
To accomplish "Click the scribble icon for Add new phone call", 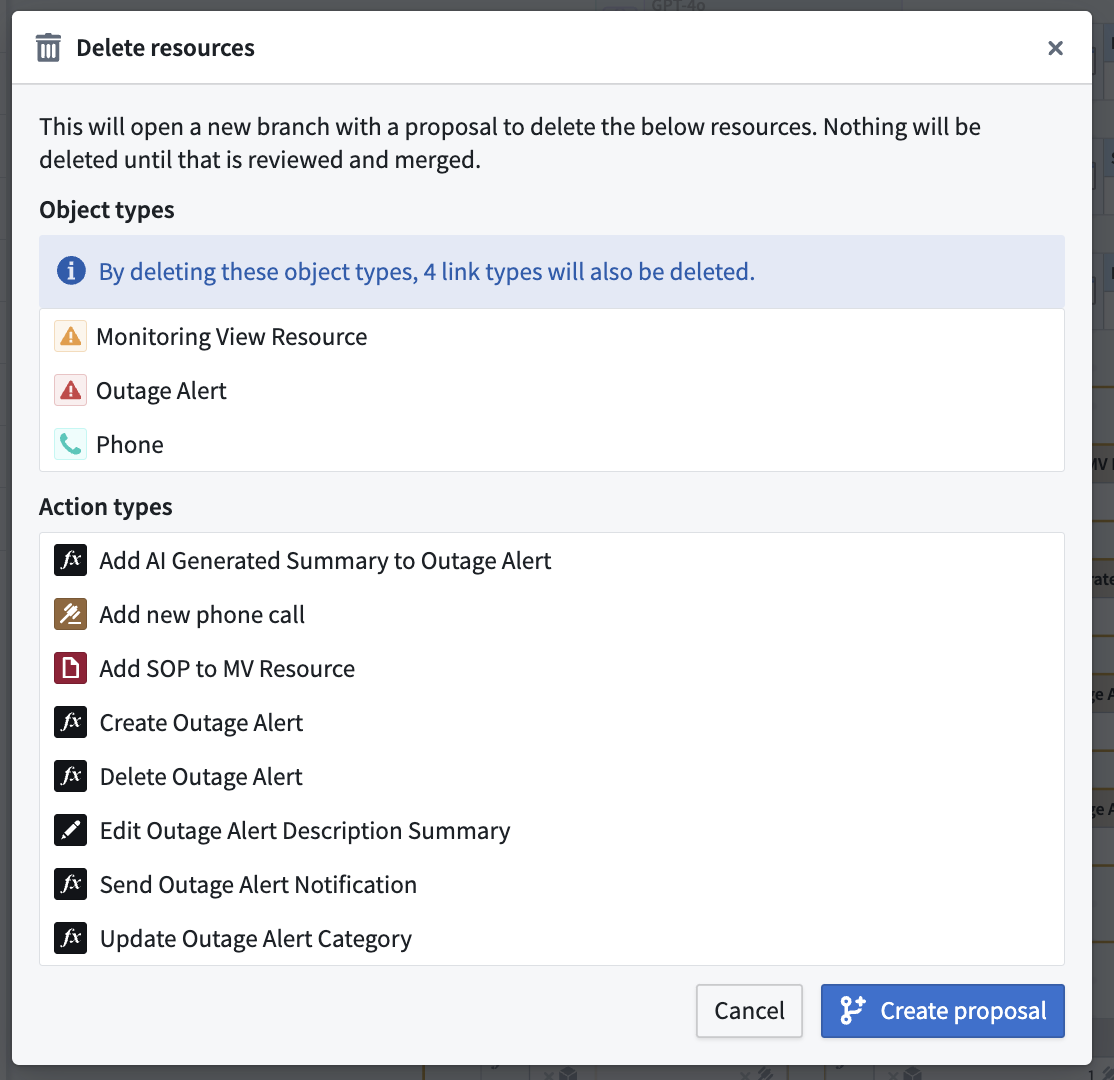I will (x=70, y=614).
